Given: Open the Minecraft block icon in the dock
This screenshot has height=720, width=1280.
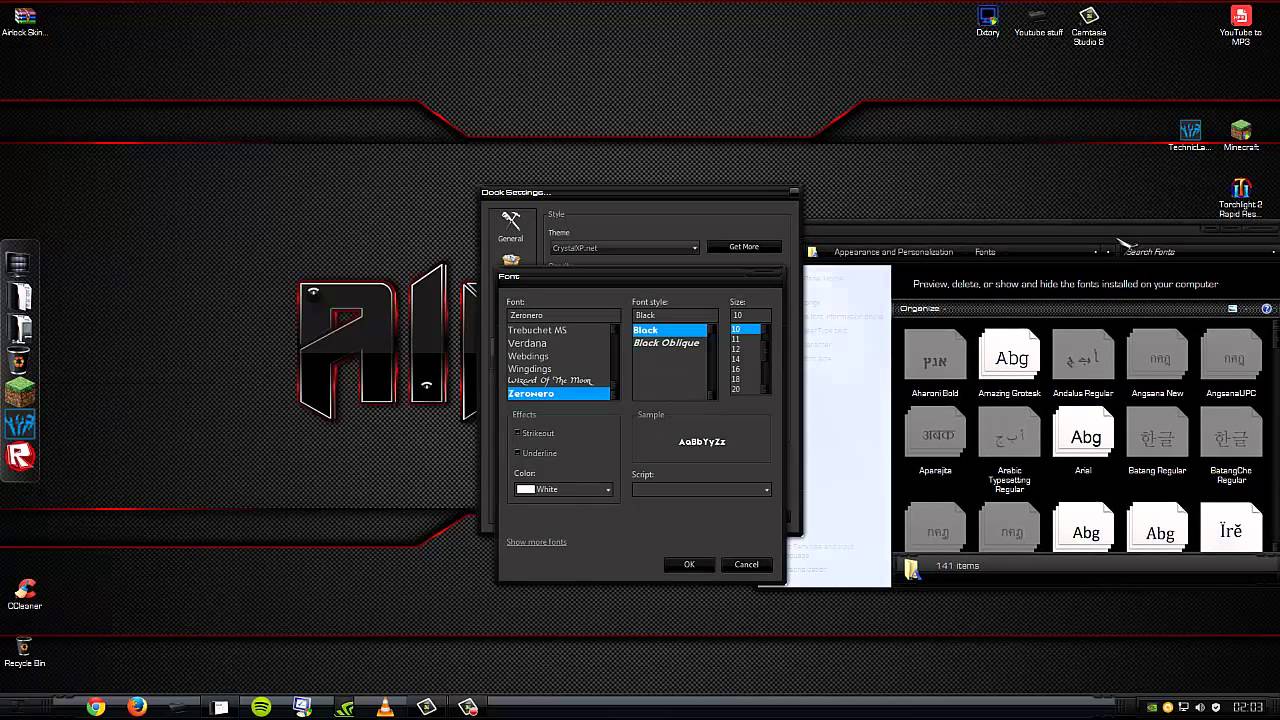Looking at the screenshot, I should [x=20, y=392].
